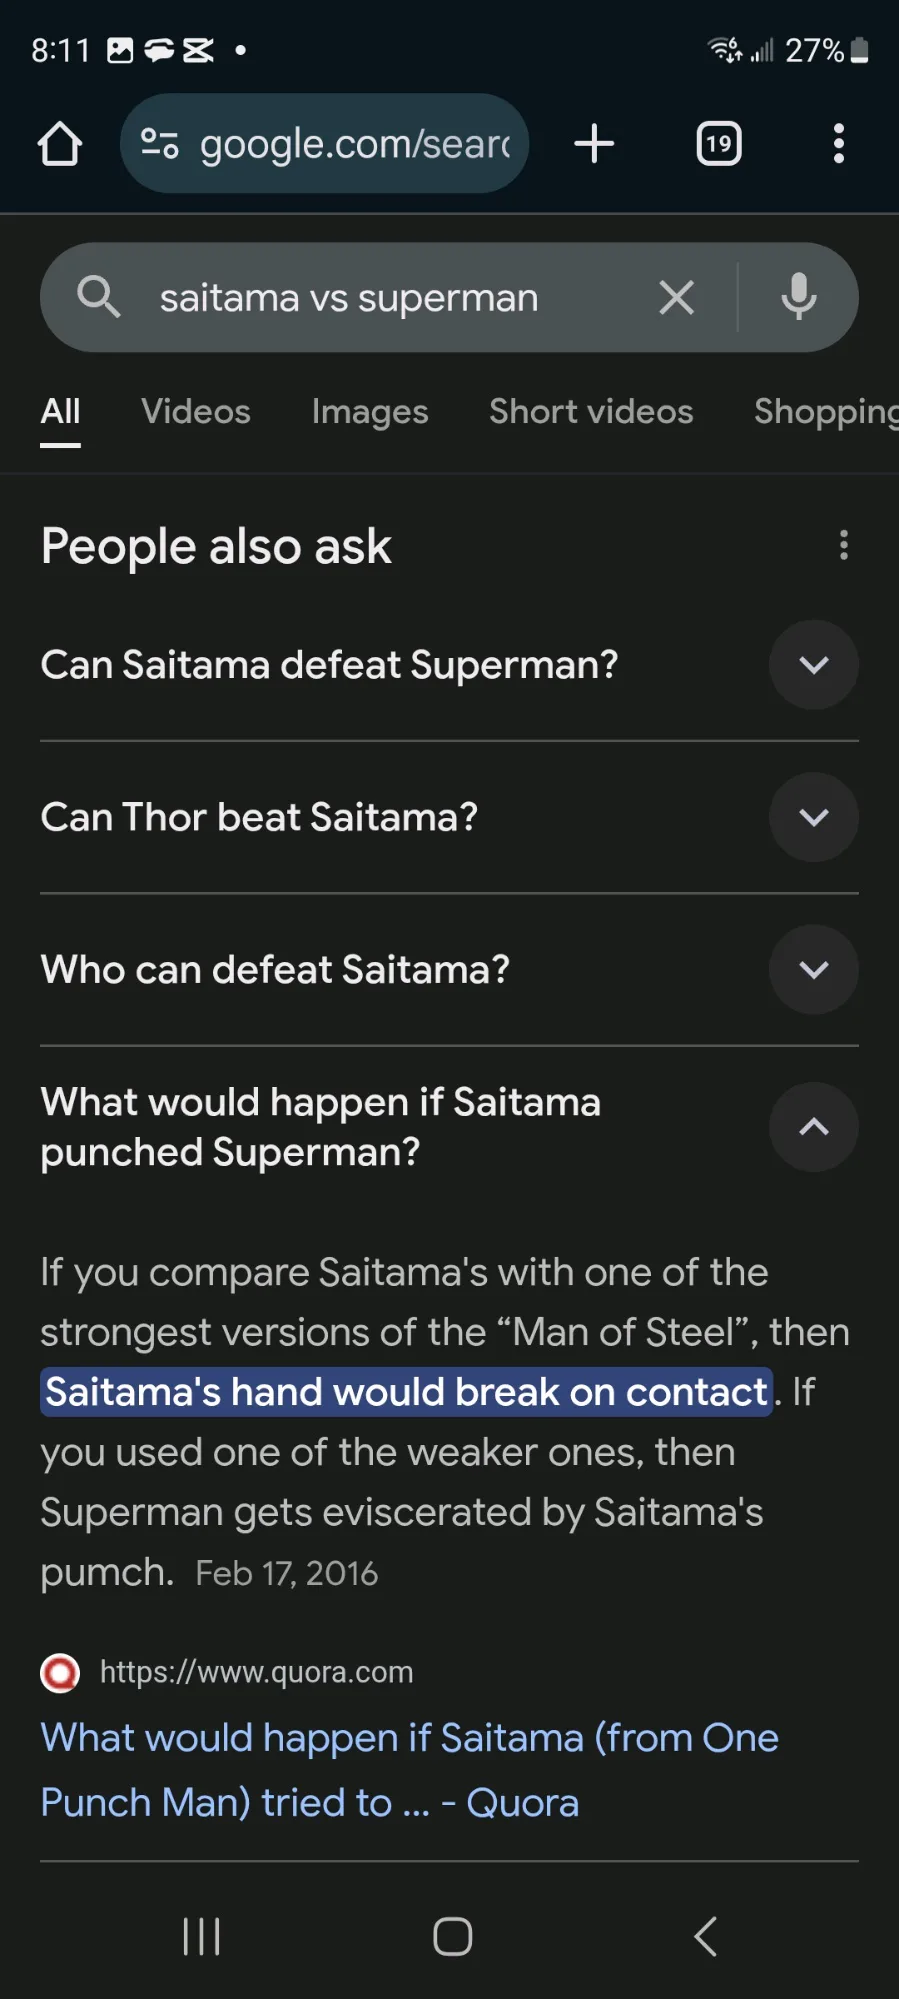Start voice search with microphone icon
This screenshot has height=1999, width=899.
(799, 298)
